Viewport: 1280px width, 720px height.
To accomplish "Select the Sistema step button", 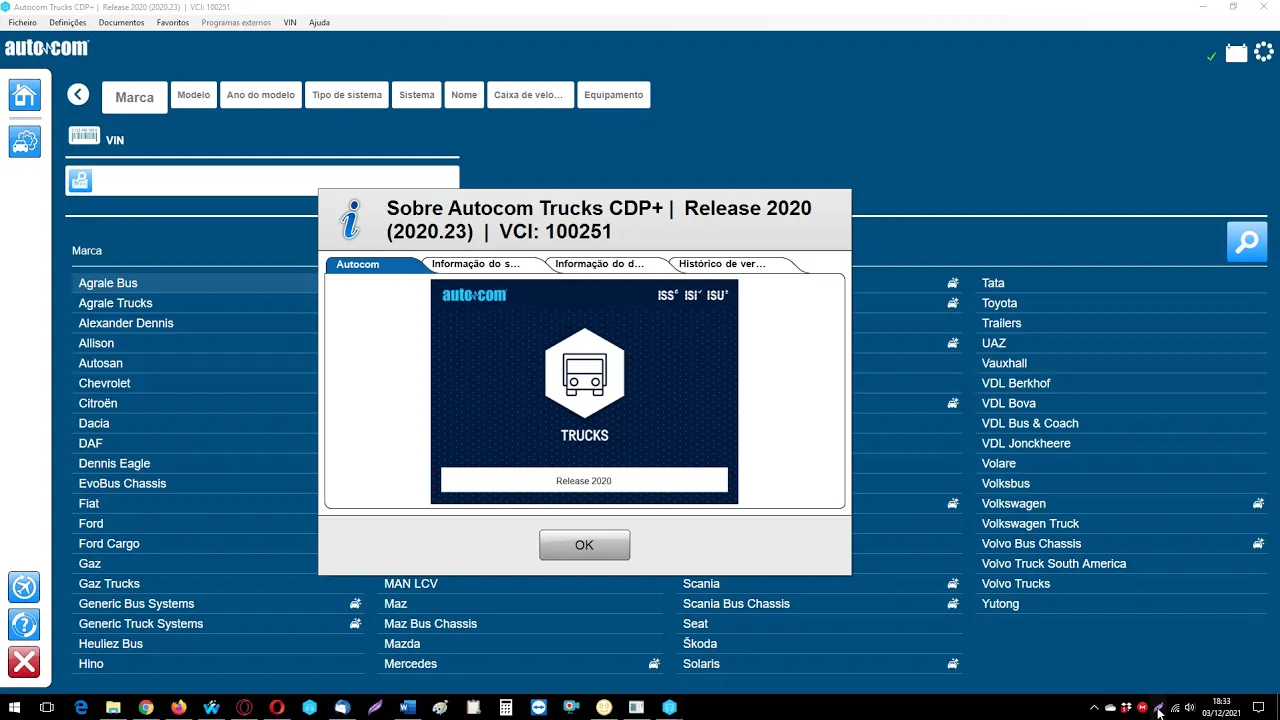I will 416,95.
